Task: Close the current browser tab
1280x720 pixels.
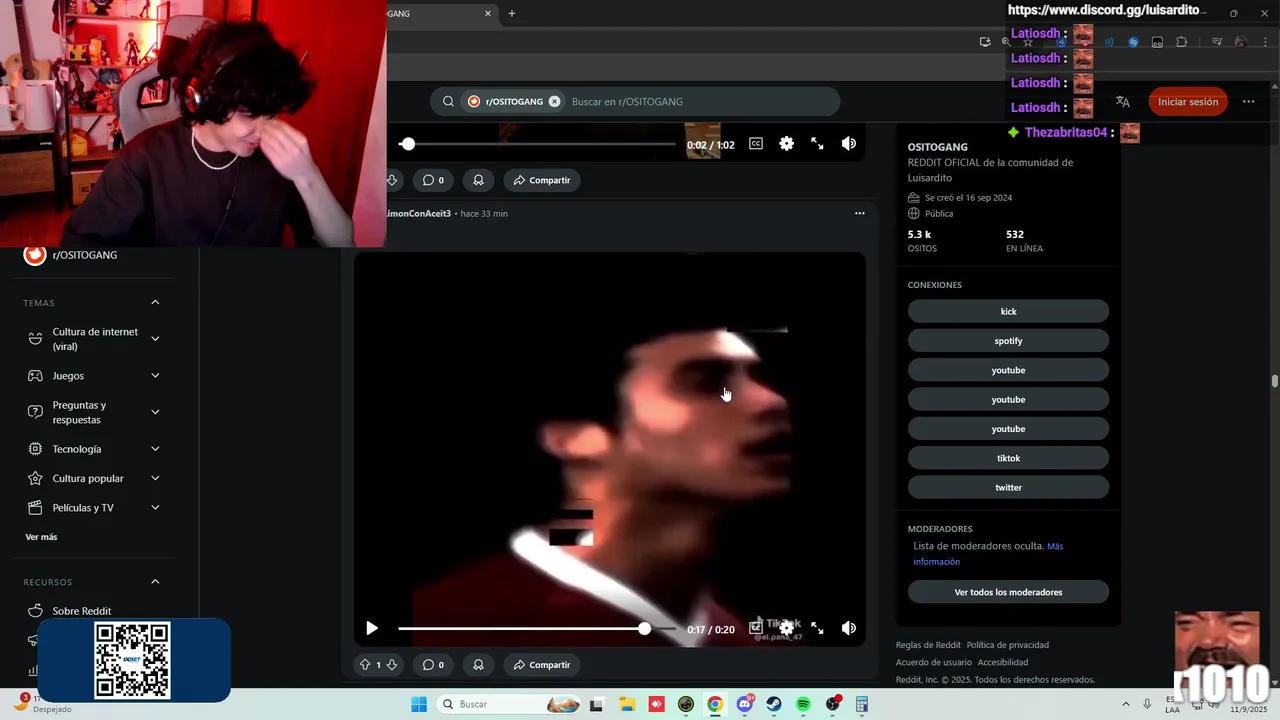Action: tap(488, 13)
